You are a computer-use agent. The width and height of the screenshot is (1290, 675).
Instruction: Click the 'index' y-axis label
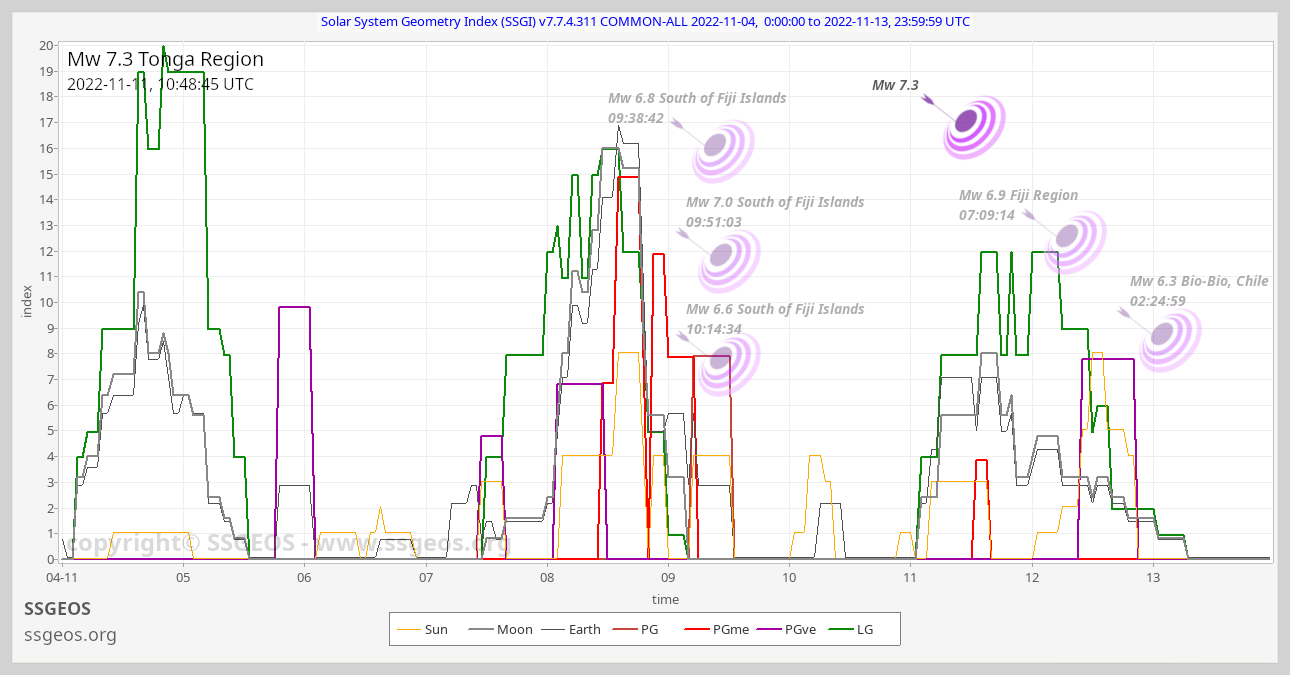pyautogui.click(x=27, y=300)
